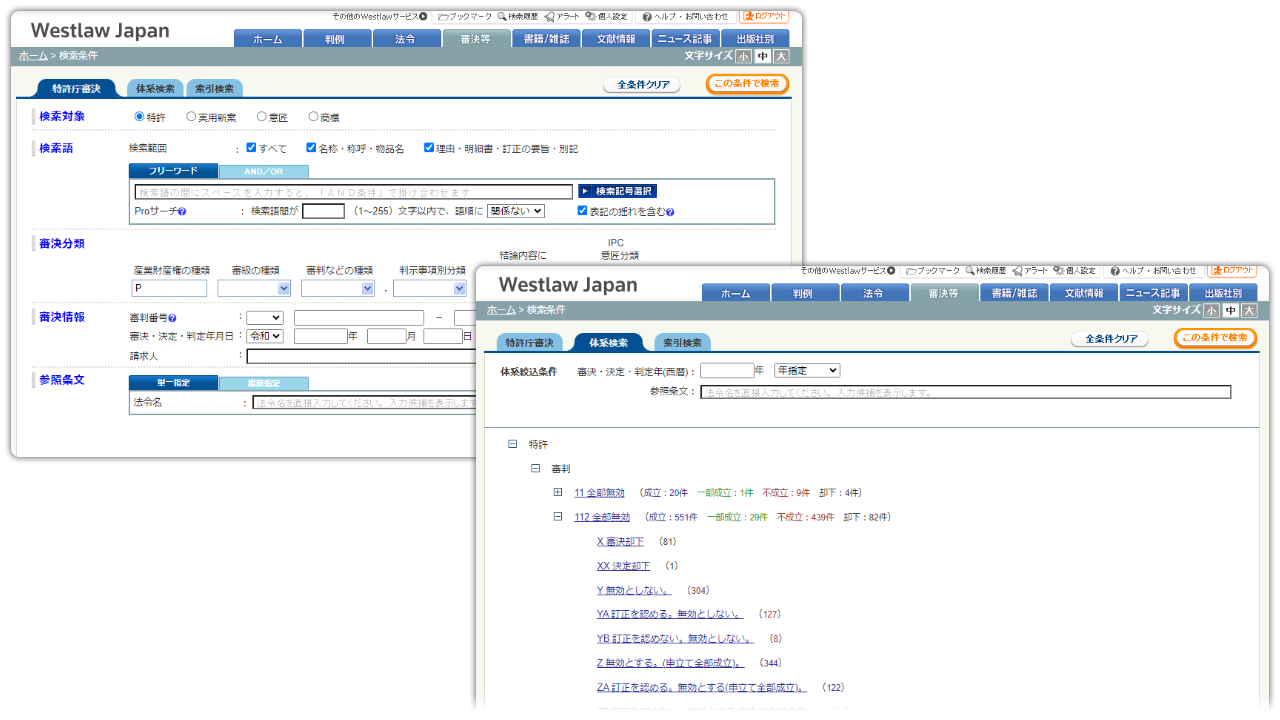Image resolution: width=1280 pixels, height=720 pixels.
Task: Toggle the 表記の揺れを含む checkbox
Action: 582,211
